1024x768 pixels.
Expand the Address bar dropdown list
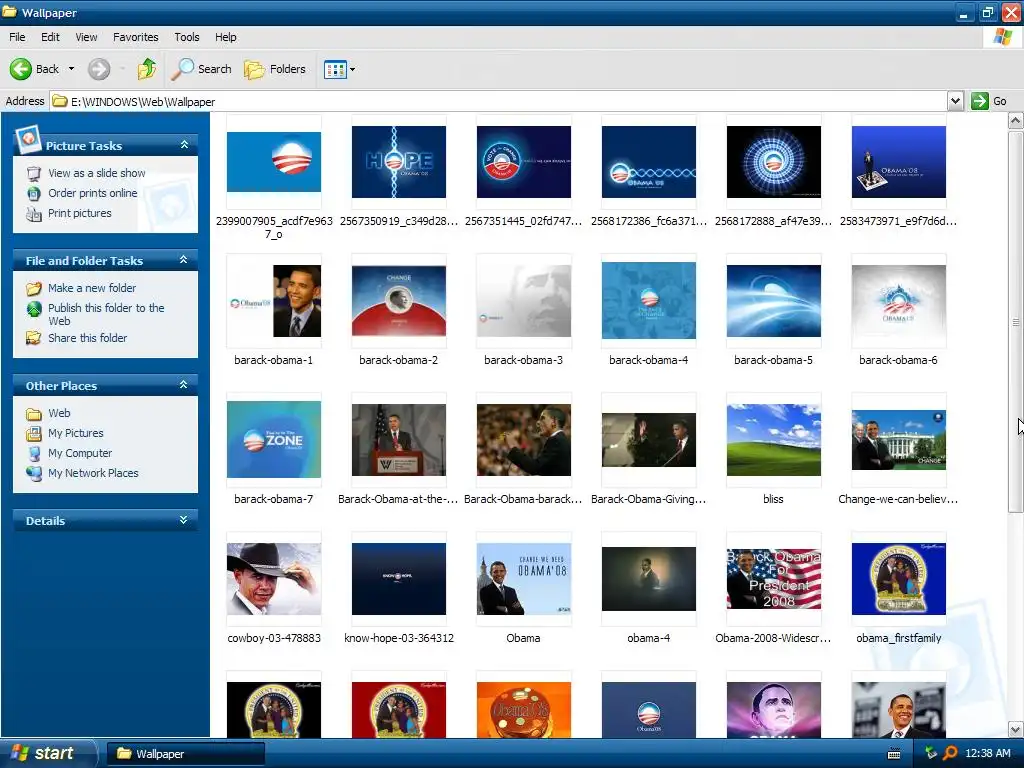955,101
